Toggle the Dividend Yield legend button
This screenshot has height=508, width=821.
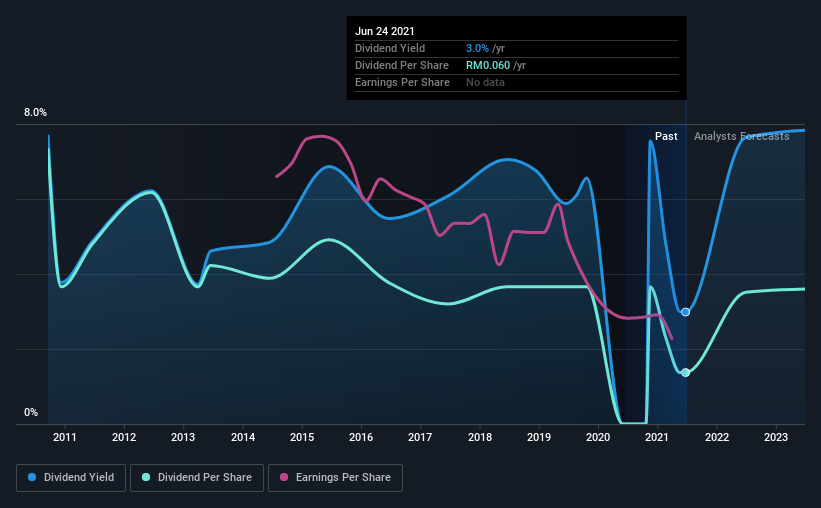[71, 478]
